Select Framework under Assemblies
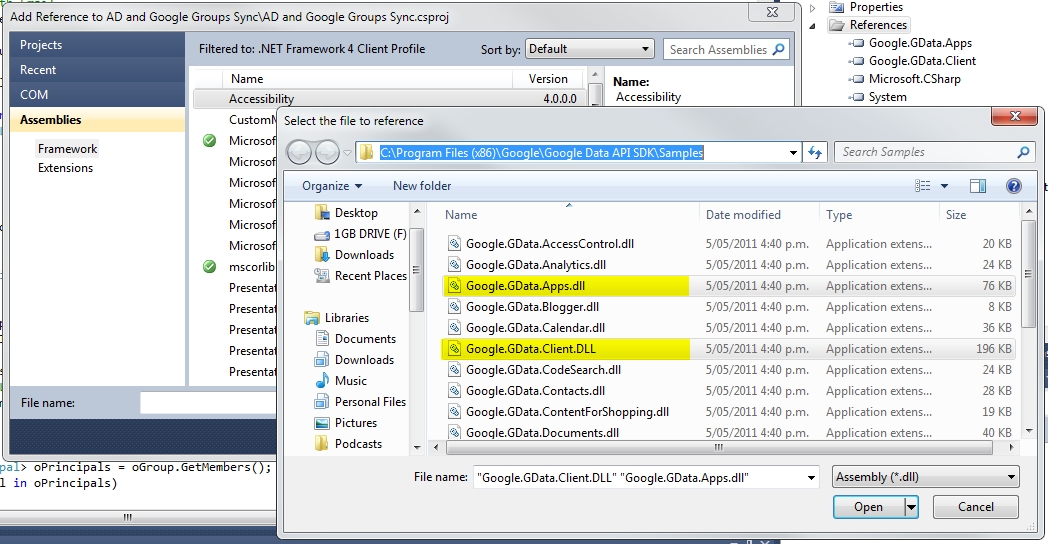 pos(68,149)
